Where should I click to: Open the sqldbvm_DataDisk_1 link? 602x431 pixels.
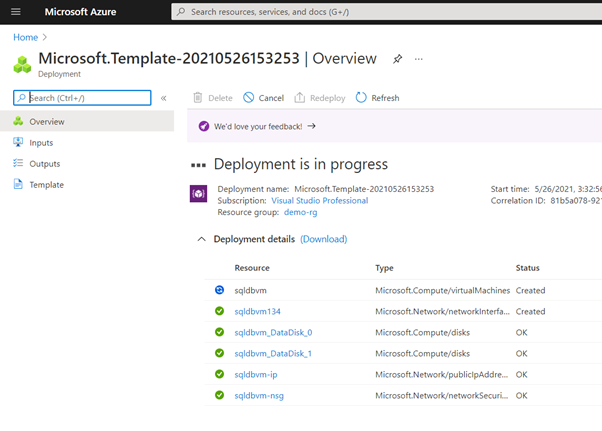point(273,354)
